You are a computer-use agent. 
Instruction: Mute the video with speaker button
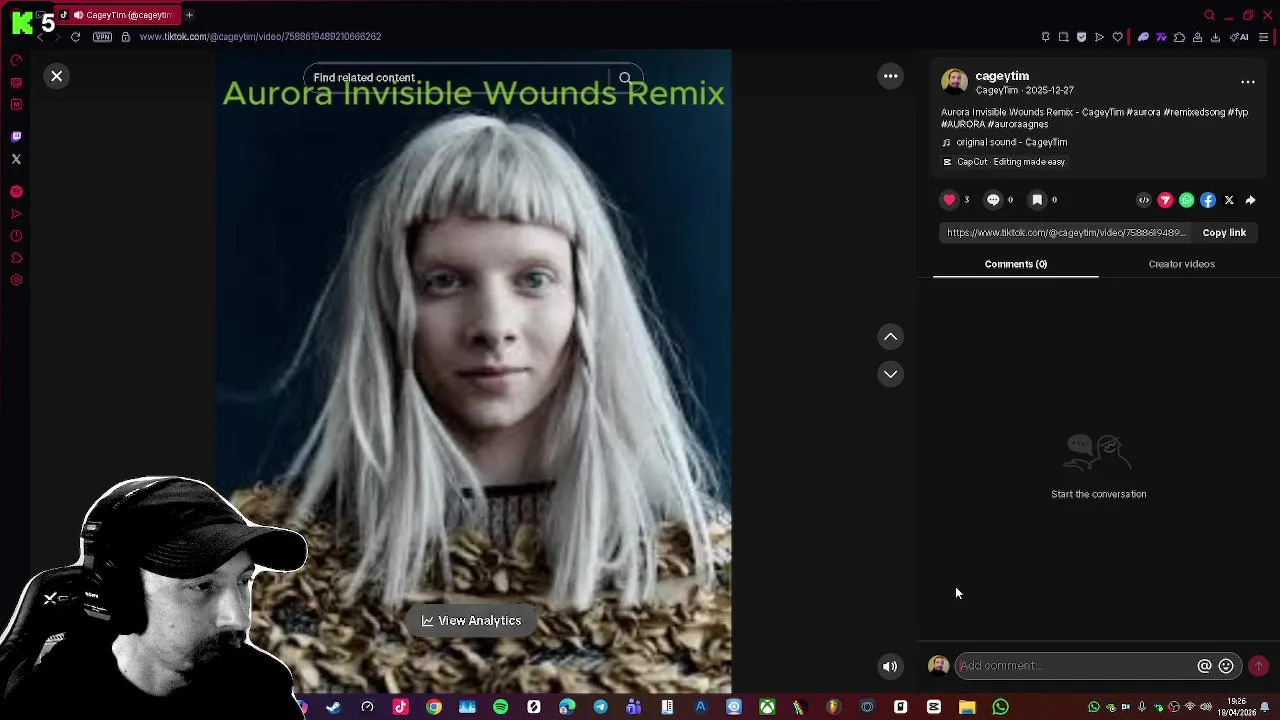890,667
